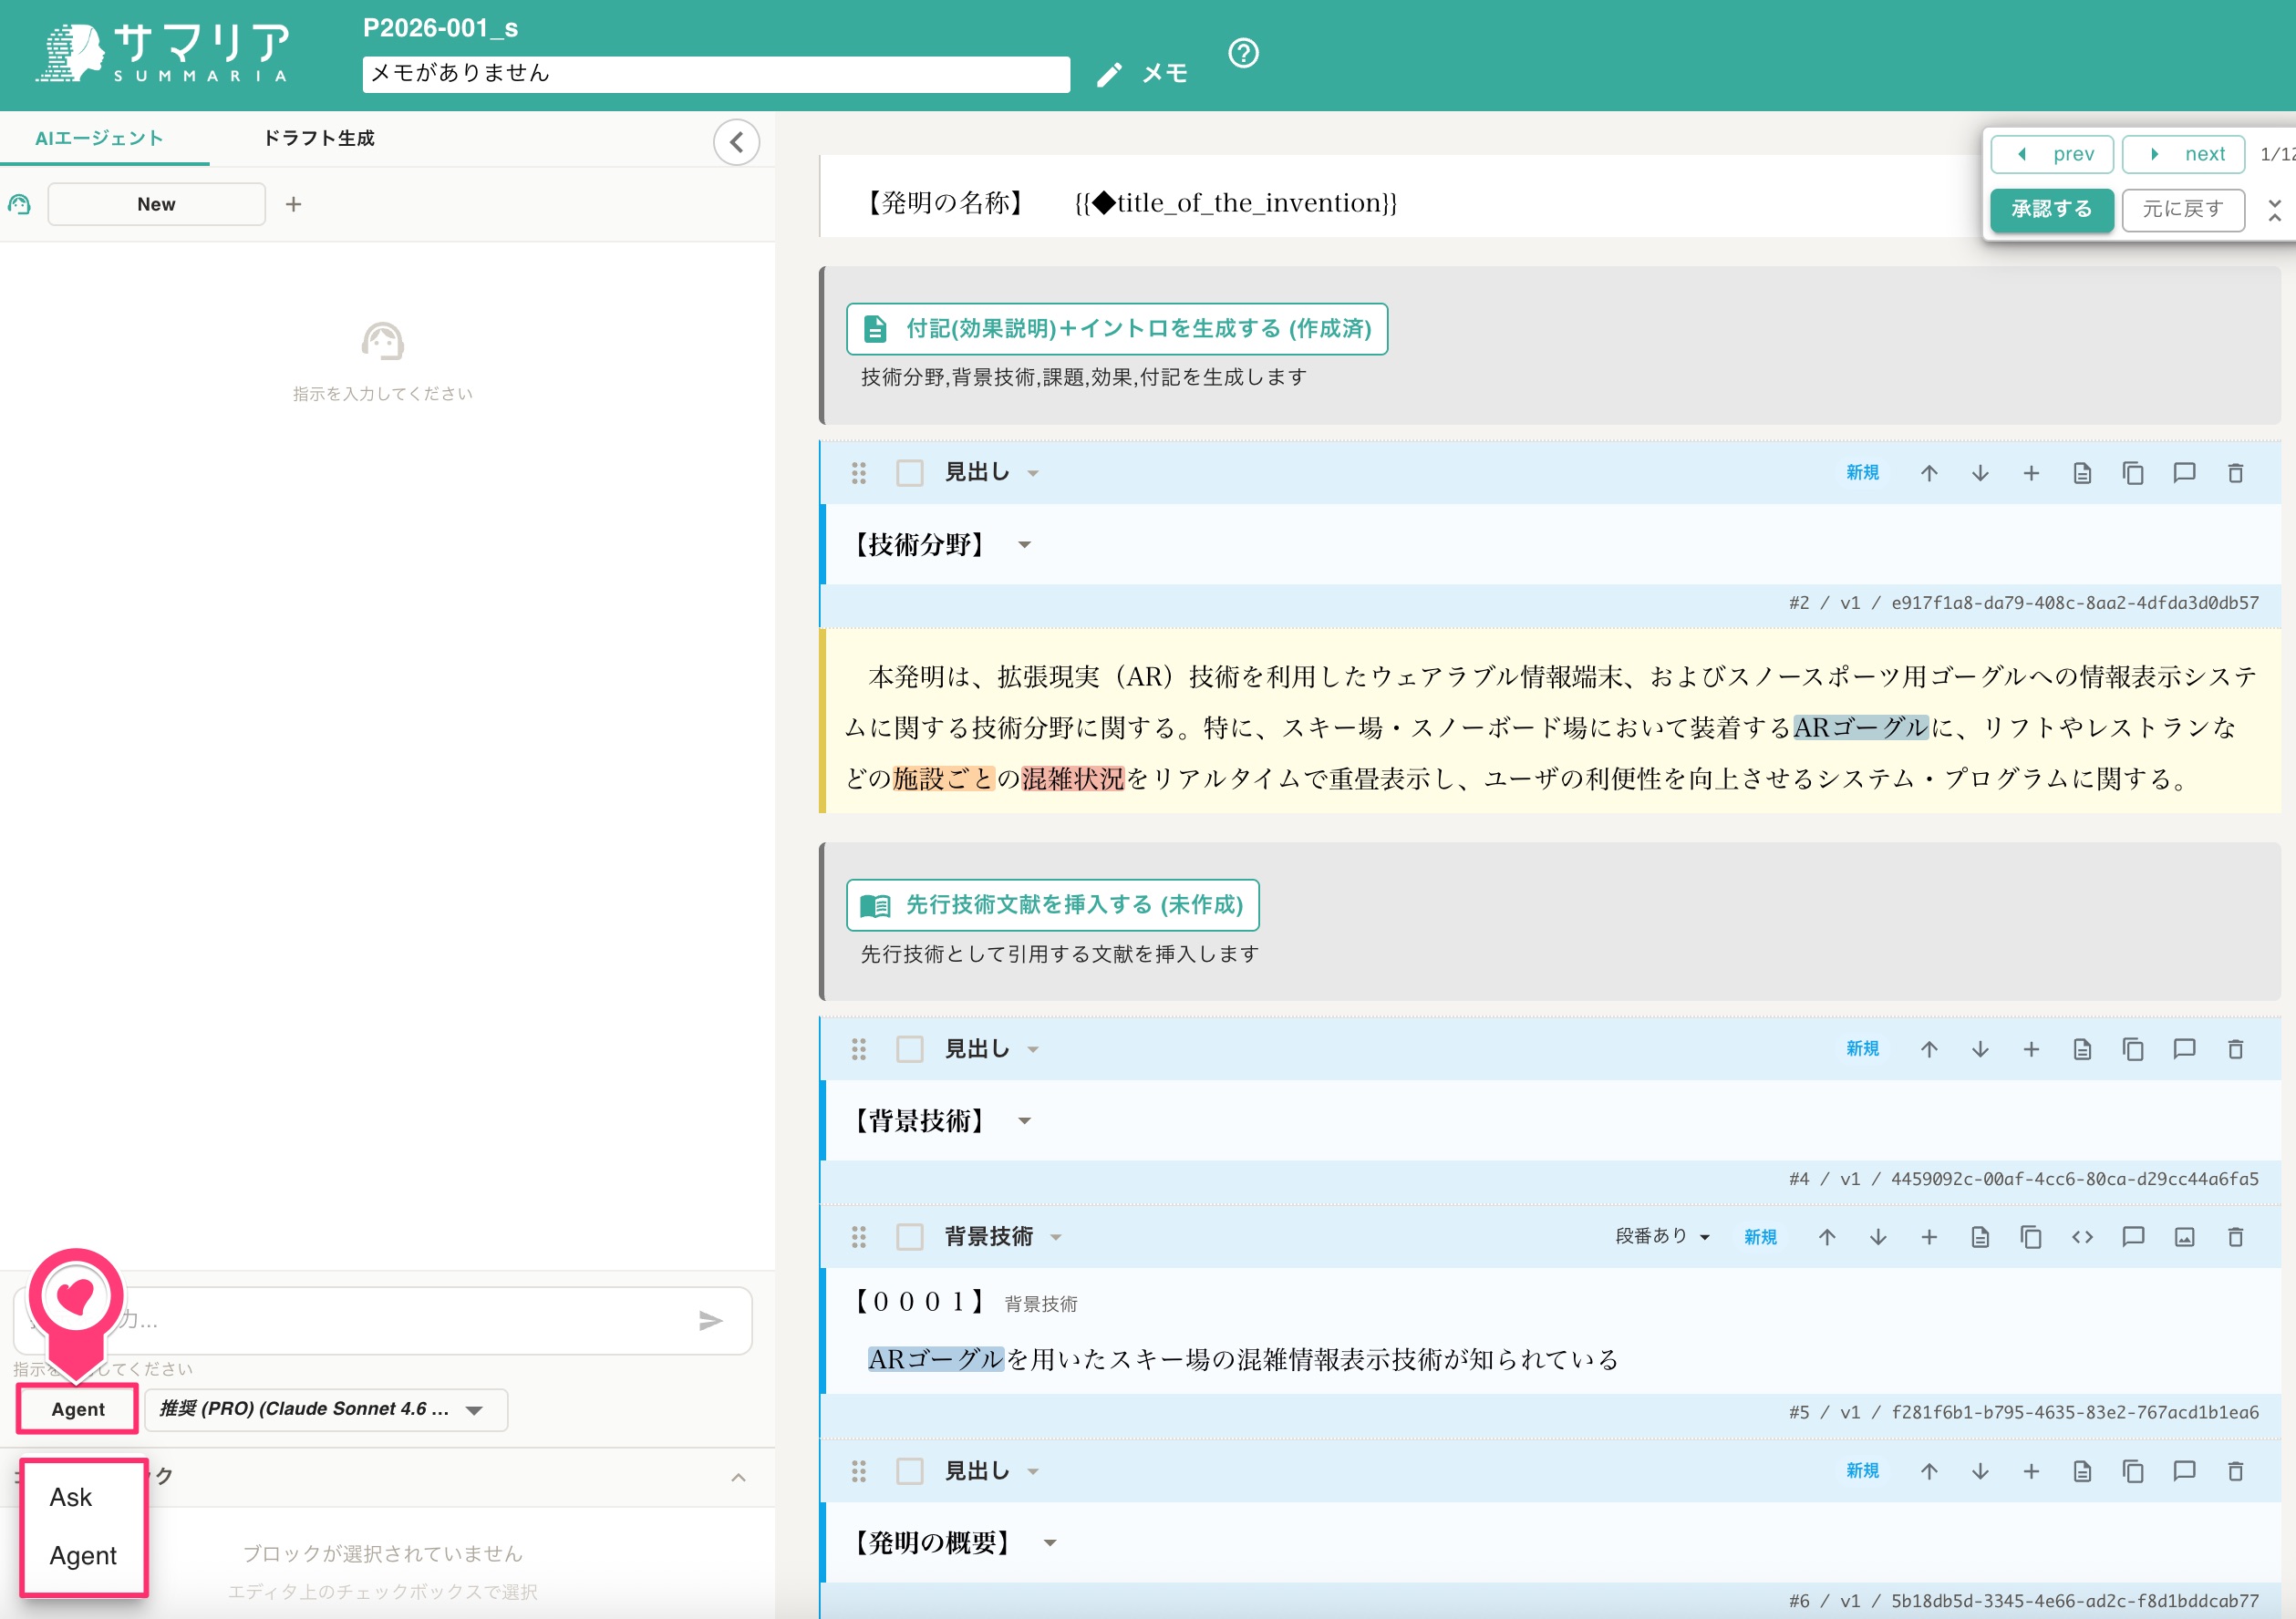Viewport: 2296px width, 1619px height.
Task: Add block below 技術分野 heading
Action: 2031,473
